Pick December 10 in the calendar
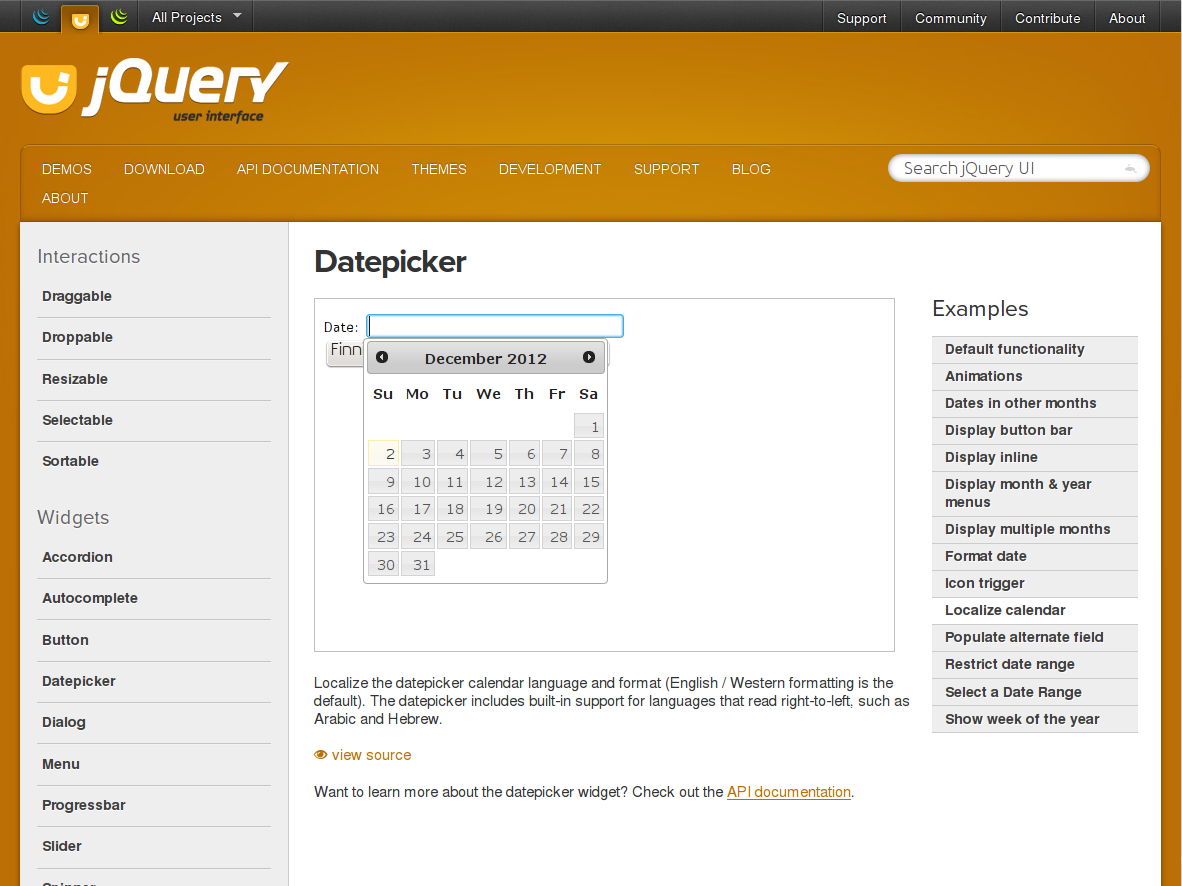This screenshot has width=1182, height=886. click(x=418, y=481)
